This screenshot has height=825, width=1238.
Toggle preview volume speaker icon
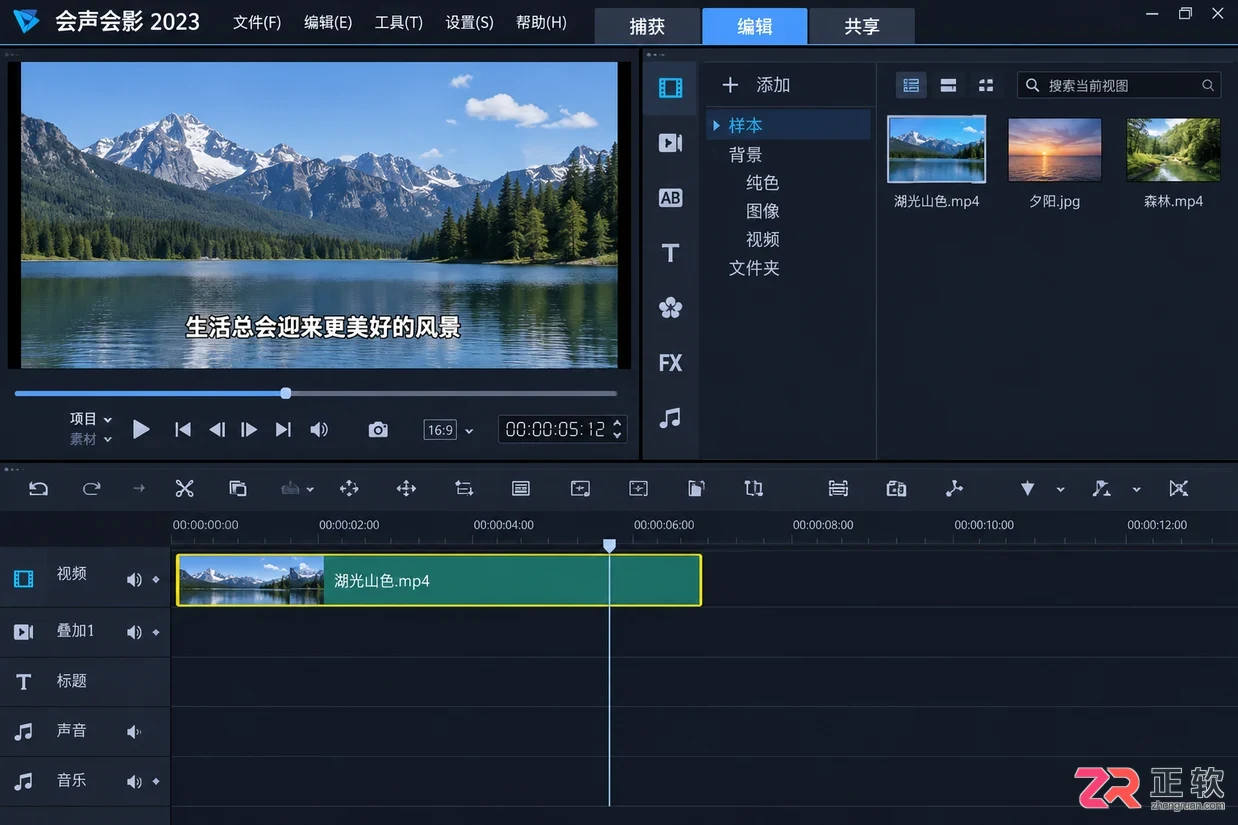tap(319, 429)
